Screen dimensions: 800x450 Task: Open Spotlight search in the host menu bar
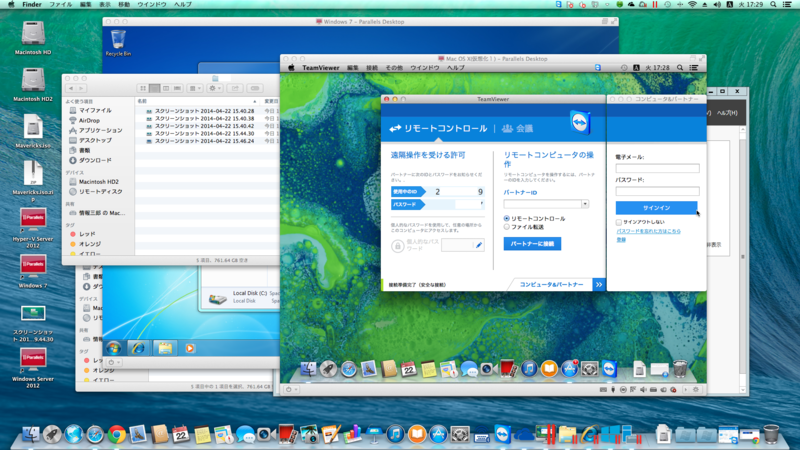[773, 4]
